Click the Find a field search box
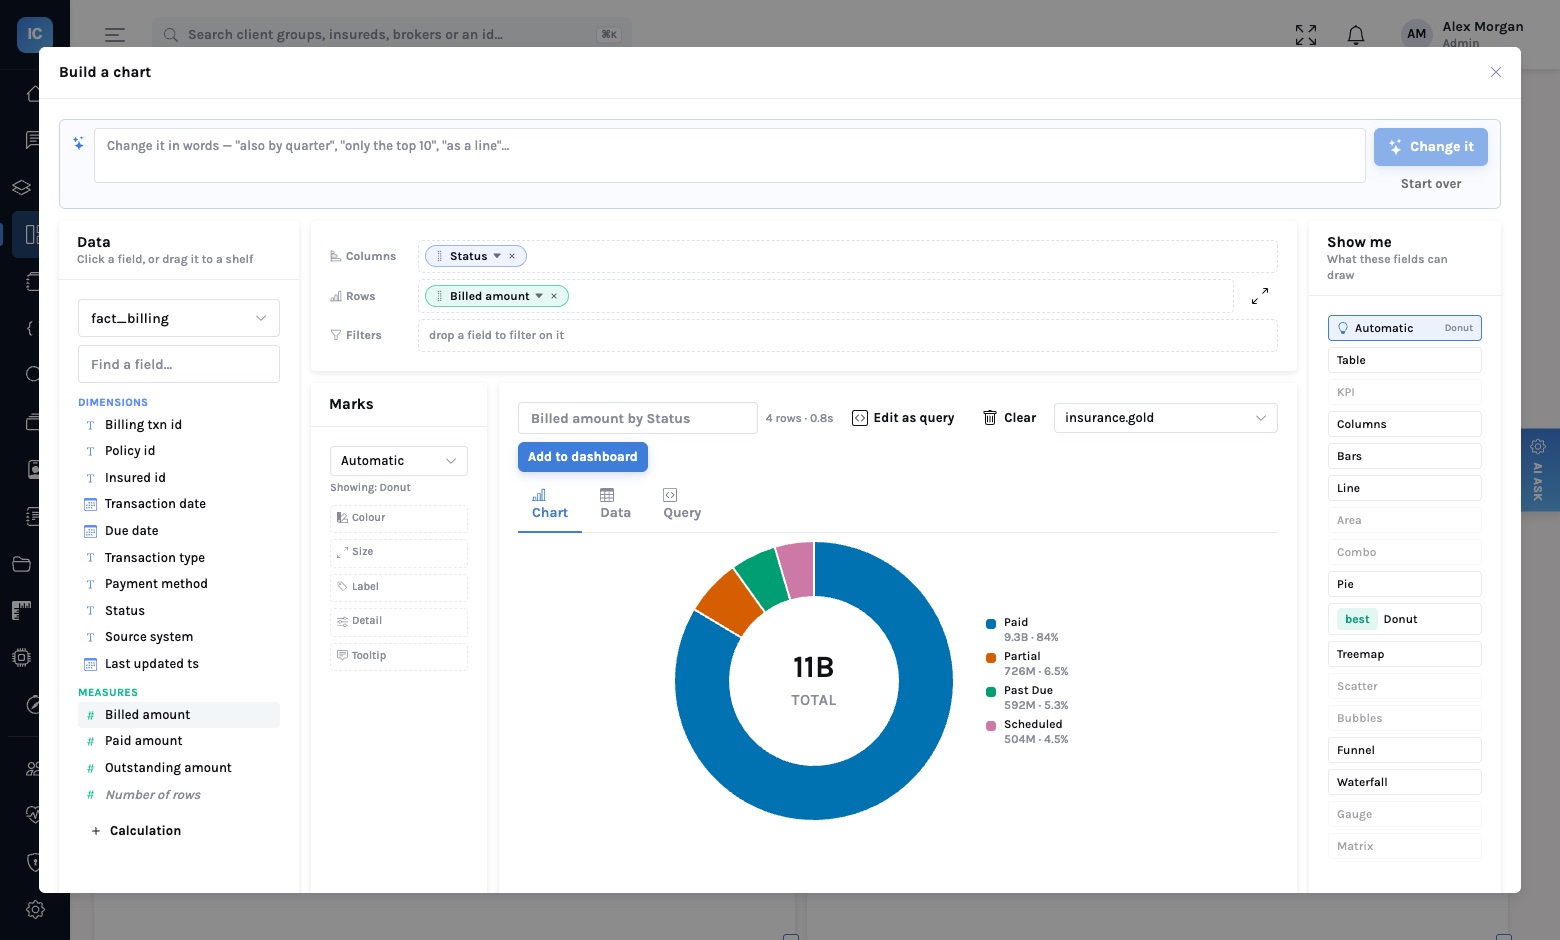 click(179, 364)
